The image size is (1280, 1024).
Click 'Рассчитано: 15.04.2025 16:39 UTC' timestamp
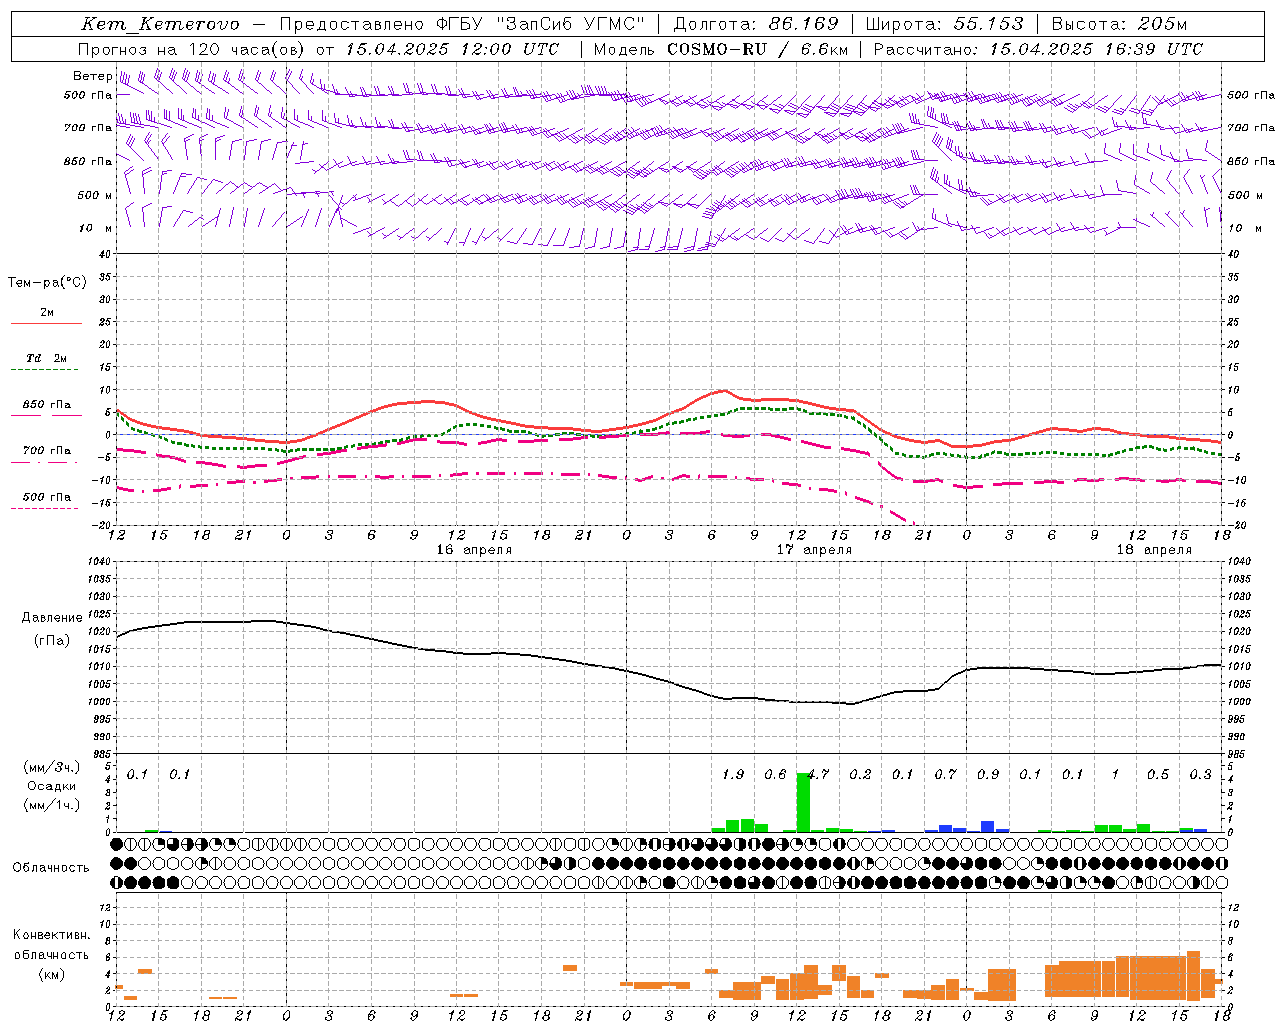pos(1038,49)
